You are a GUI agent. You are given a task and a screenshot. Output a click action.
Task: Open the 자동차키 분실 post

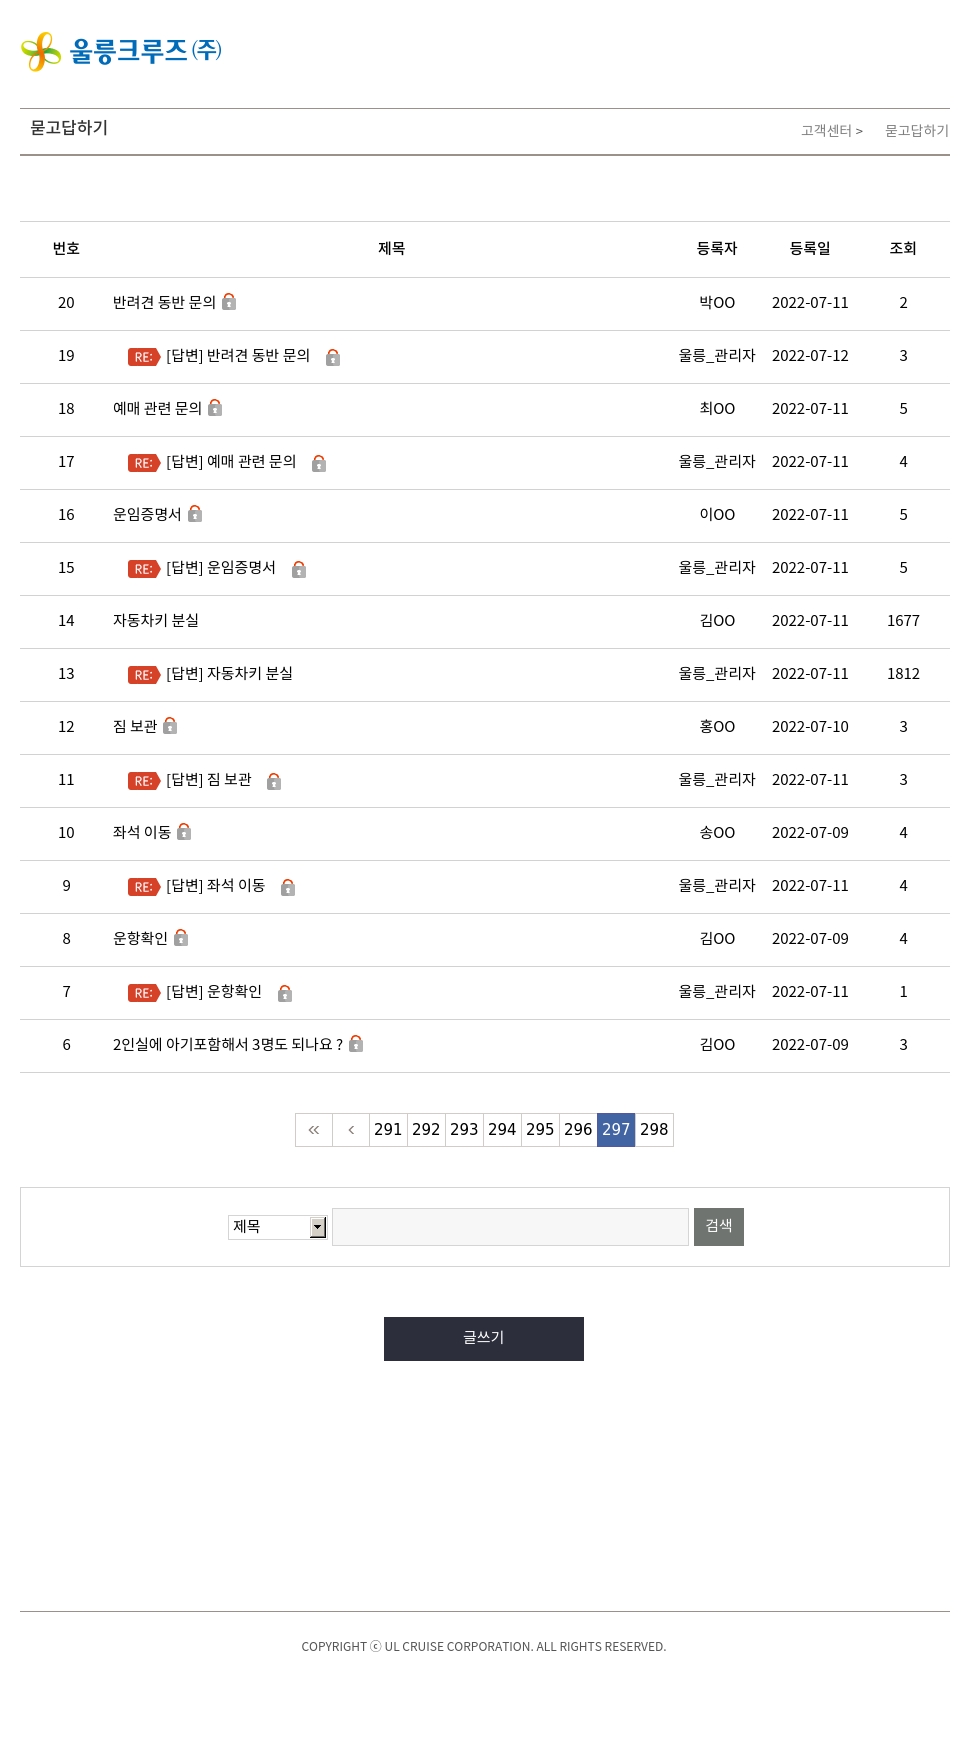click(156, 621)
